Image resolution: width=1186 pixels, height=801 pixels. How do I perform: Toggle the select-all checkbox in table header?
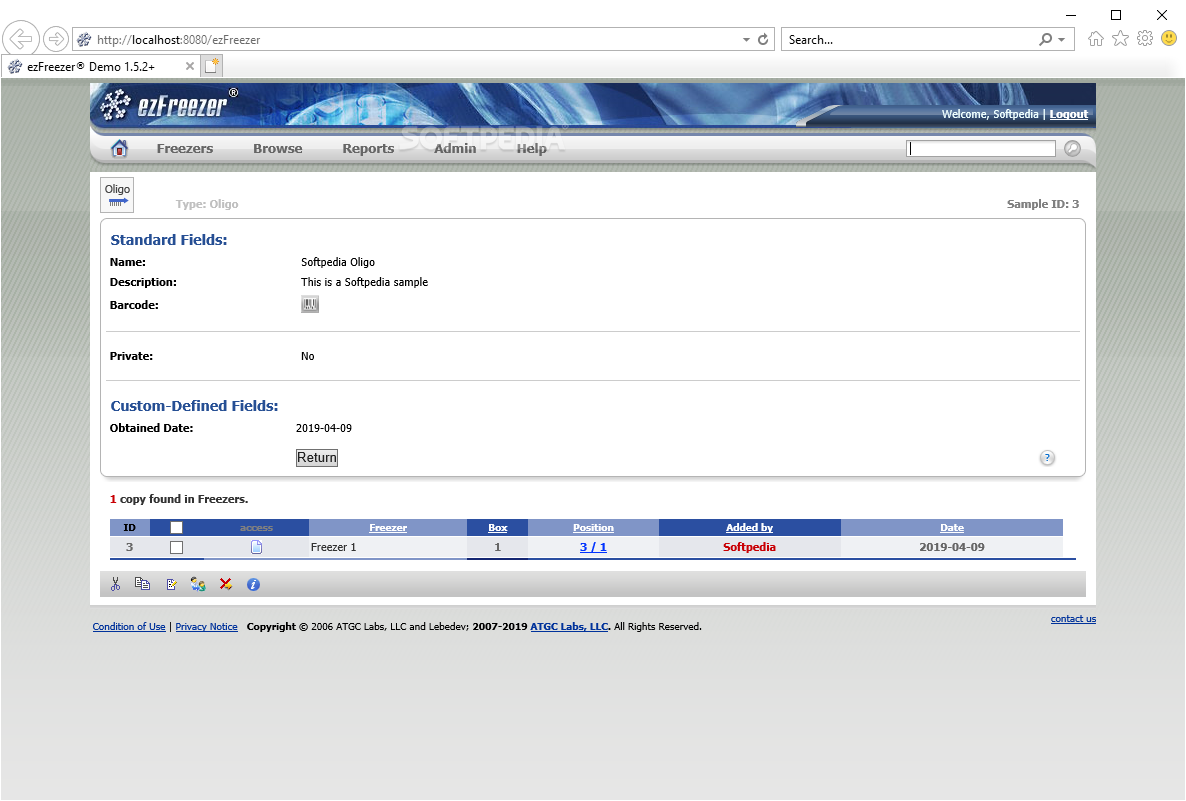pos(176,527)
